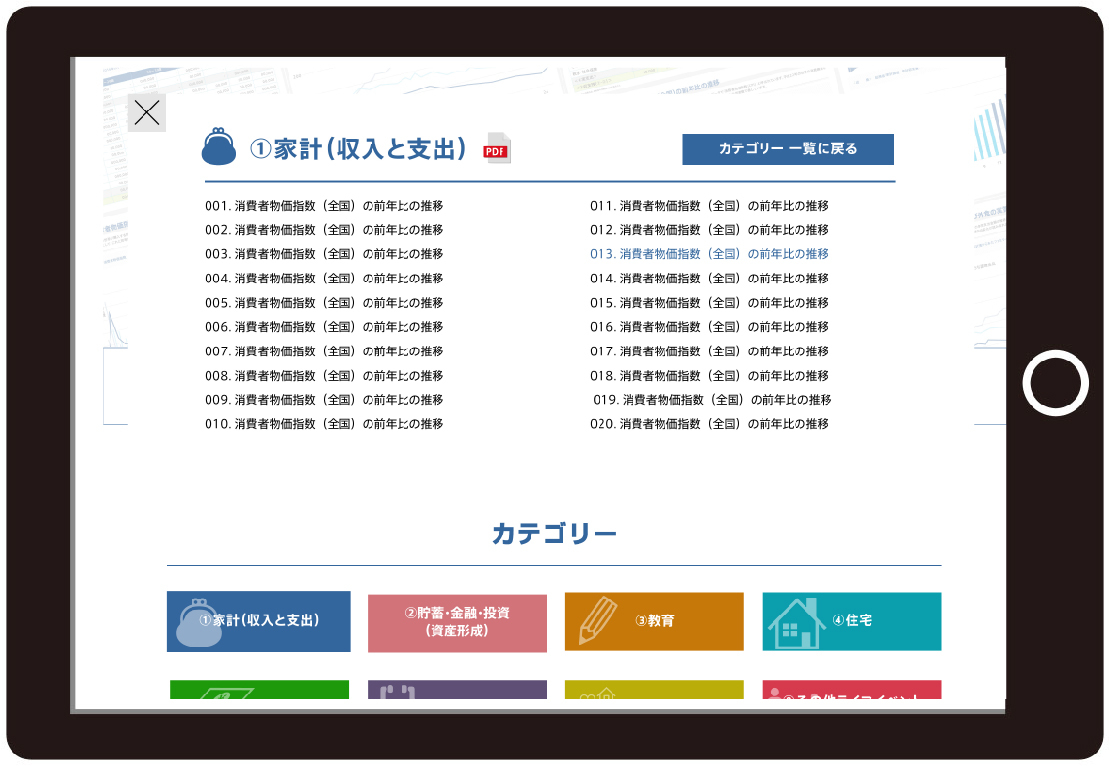1110x766 pixels.
Task: Click the purple calendar category tile
Action: point(457,690)
